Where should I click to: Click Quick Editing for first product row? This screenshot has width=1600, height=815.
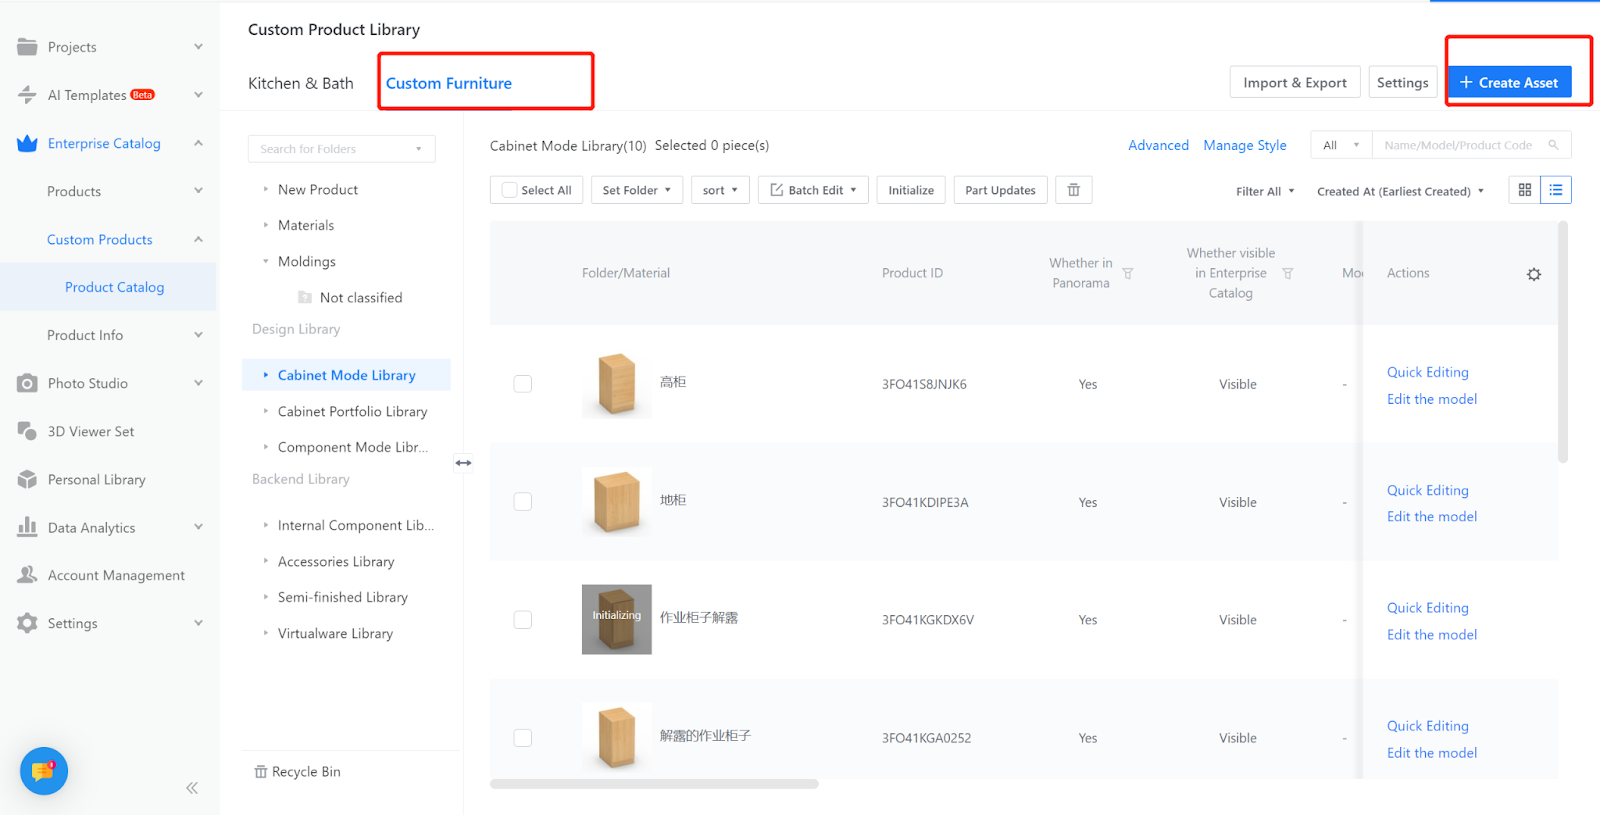[x=1427, y=372]
